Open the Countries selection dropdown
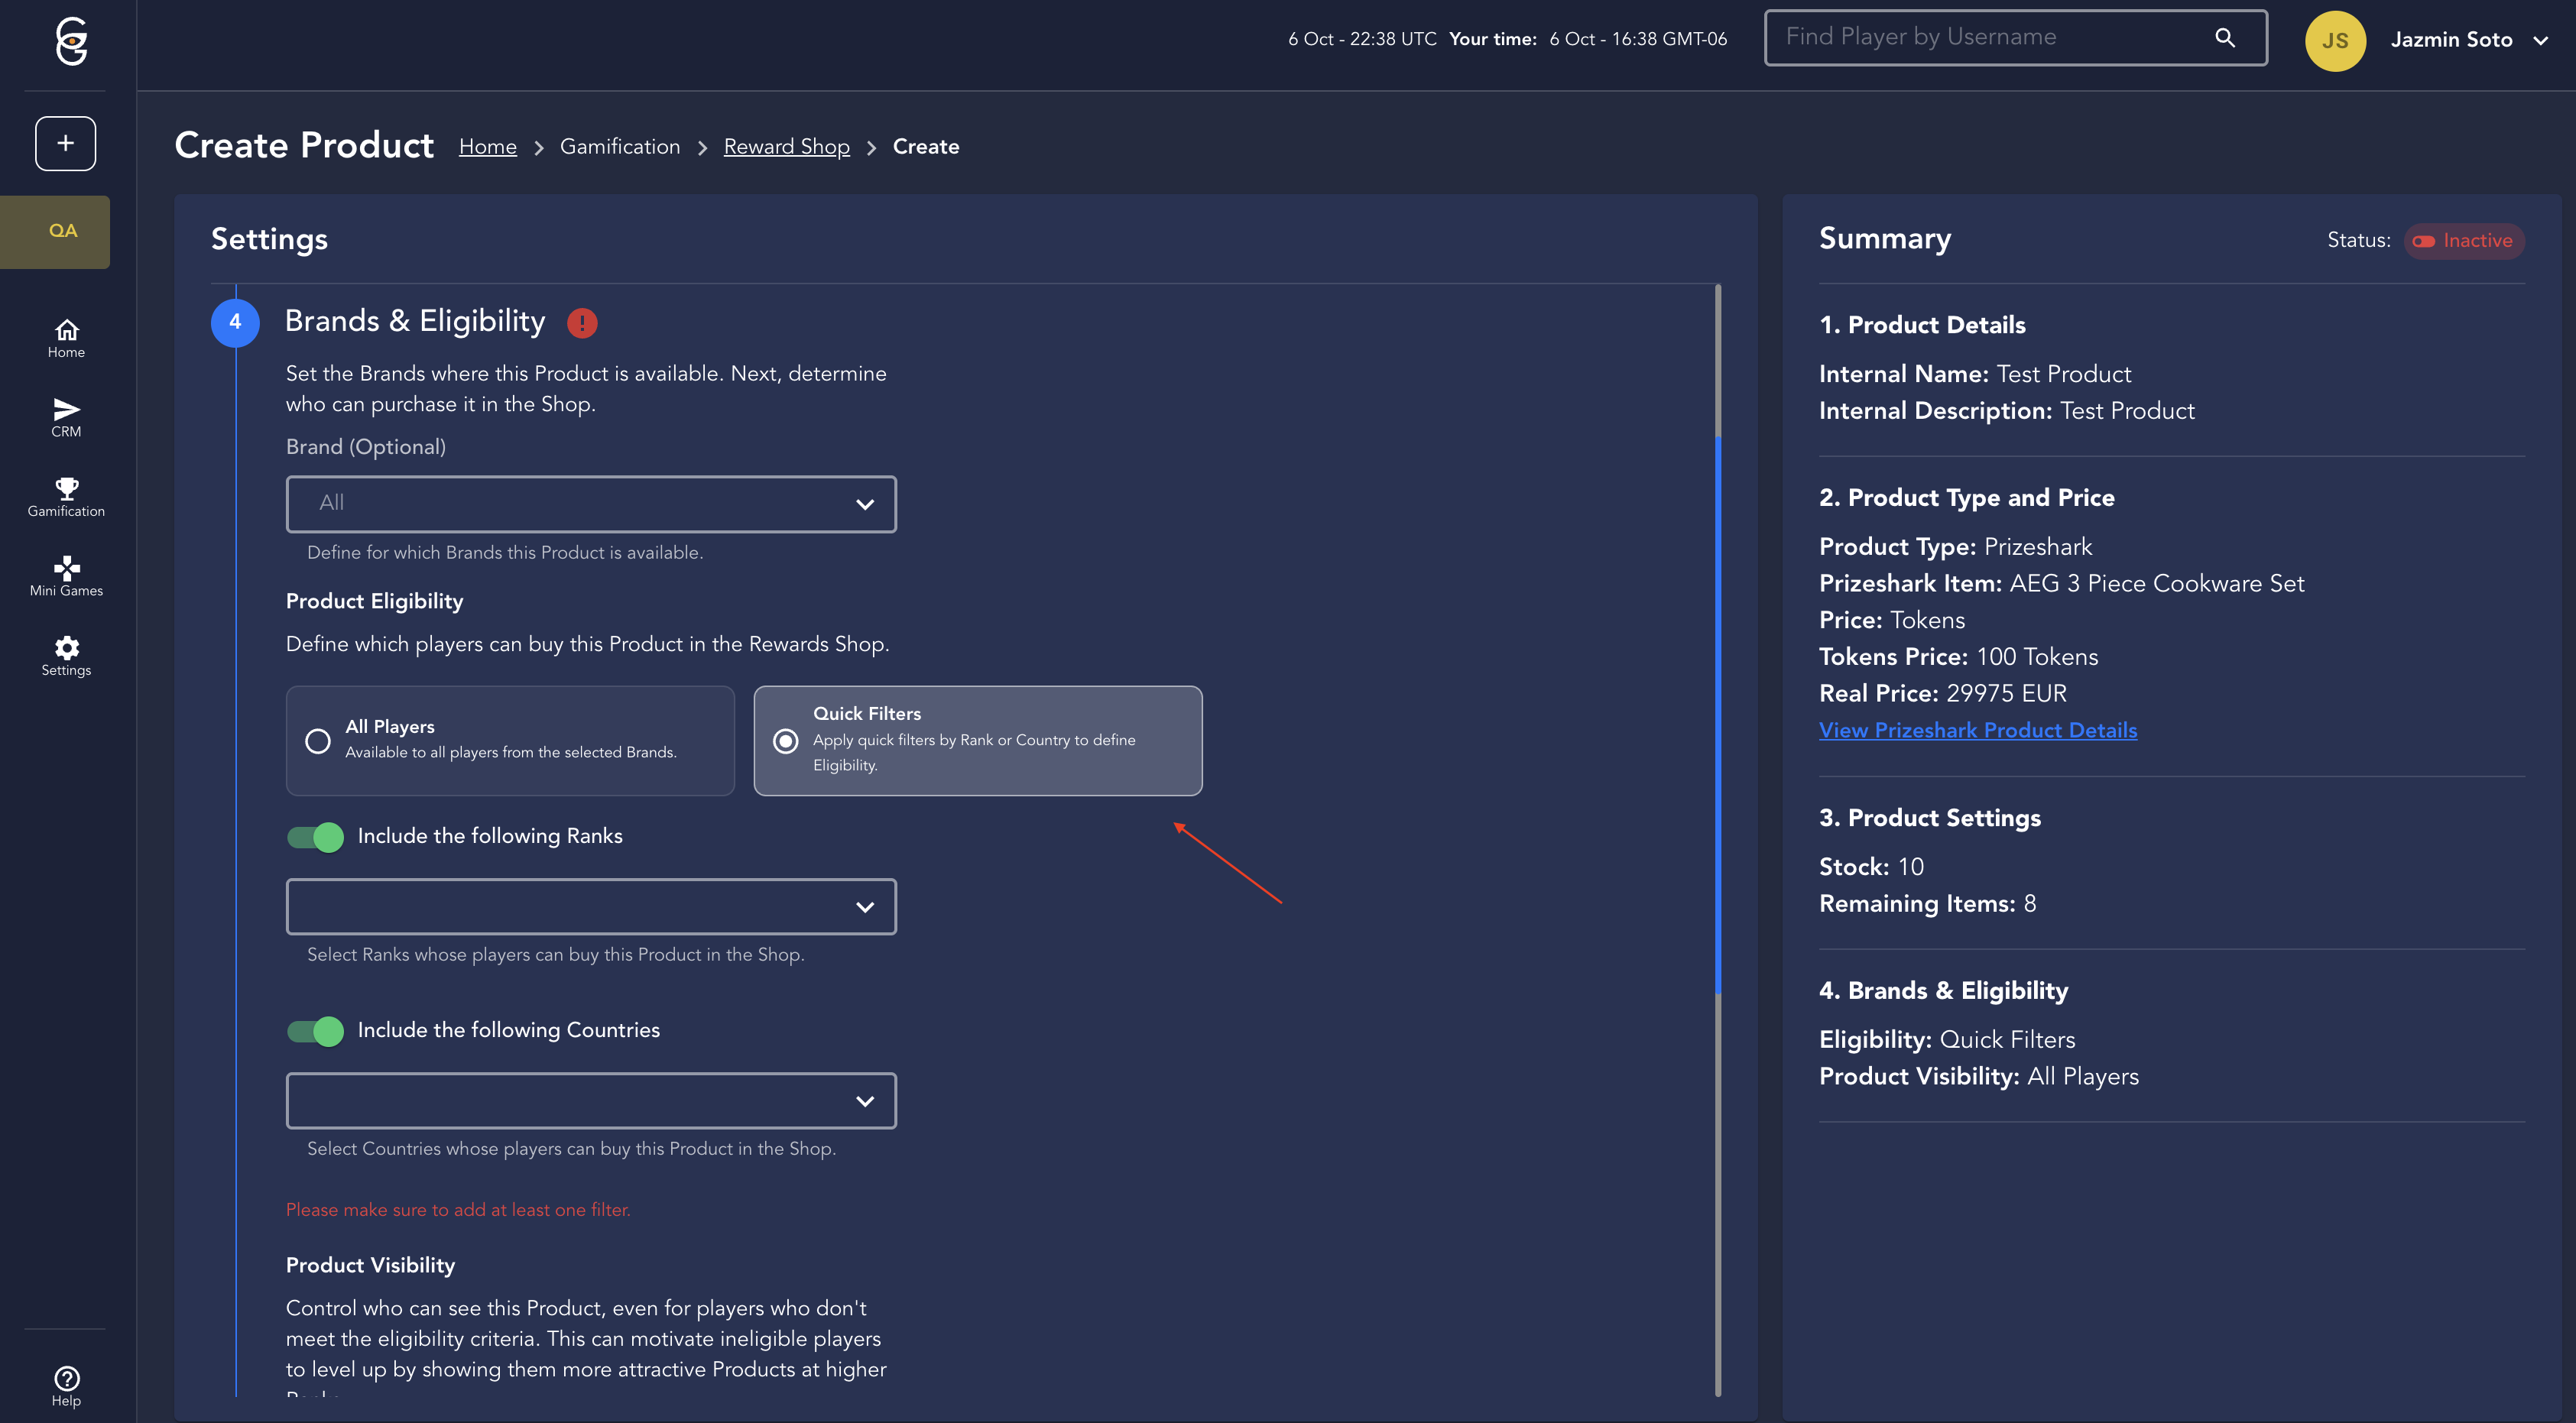The image size is (2576, 1423). 591,1101
